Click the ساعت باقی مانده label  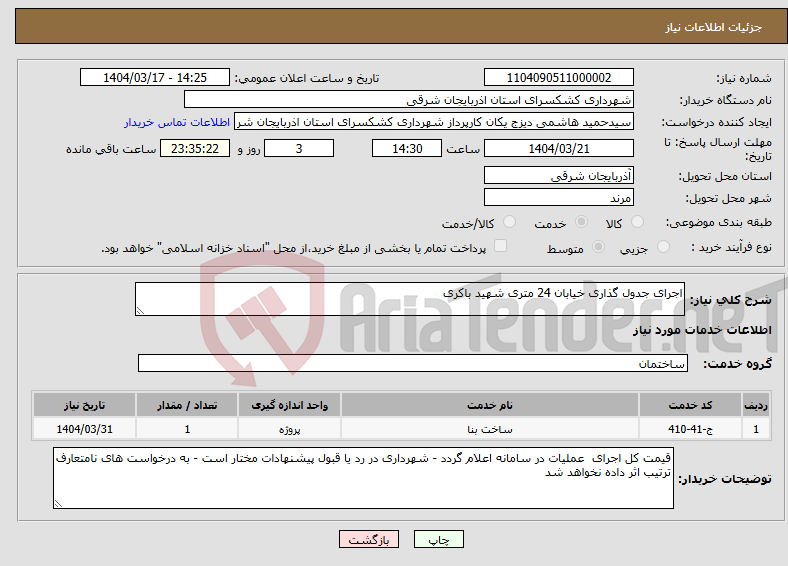click(111, 149)
